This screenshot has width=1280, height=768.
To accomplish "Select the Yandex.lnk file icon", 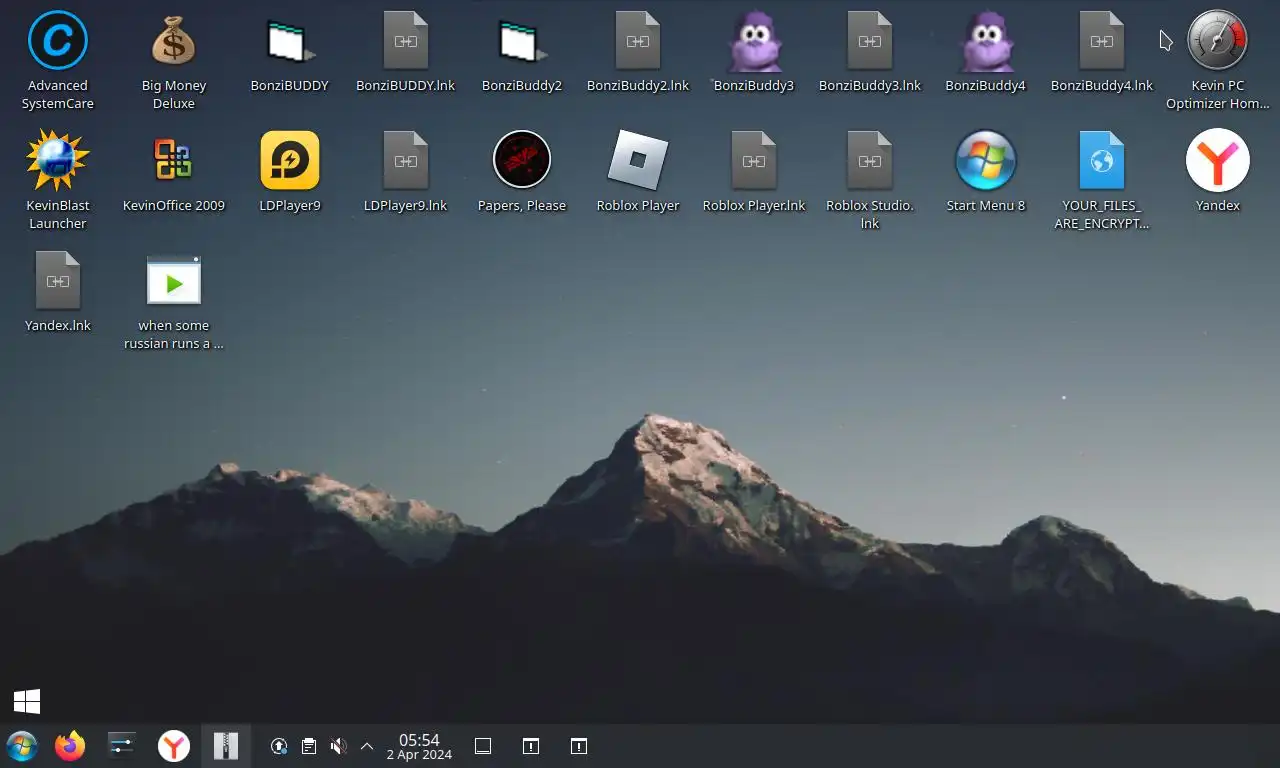I will pyautogui.click(x=58, y=280).
